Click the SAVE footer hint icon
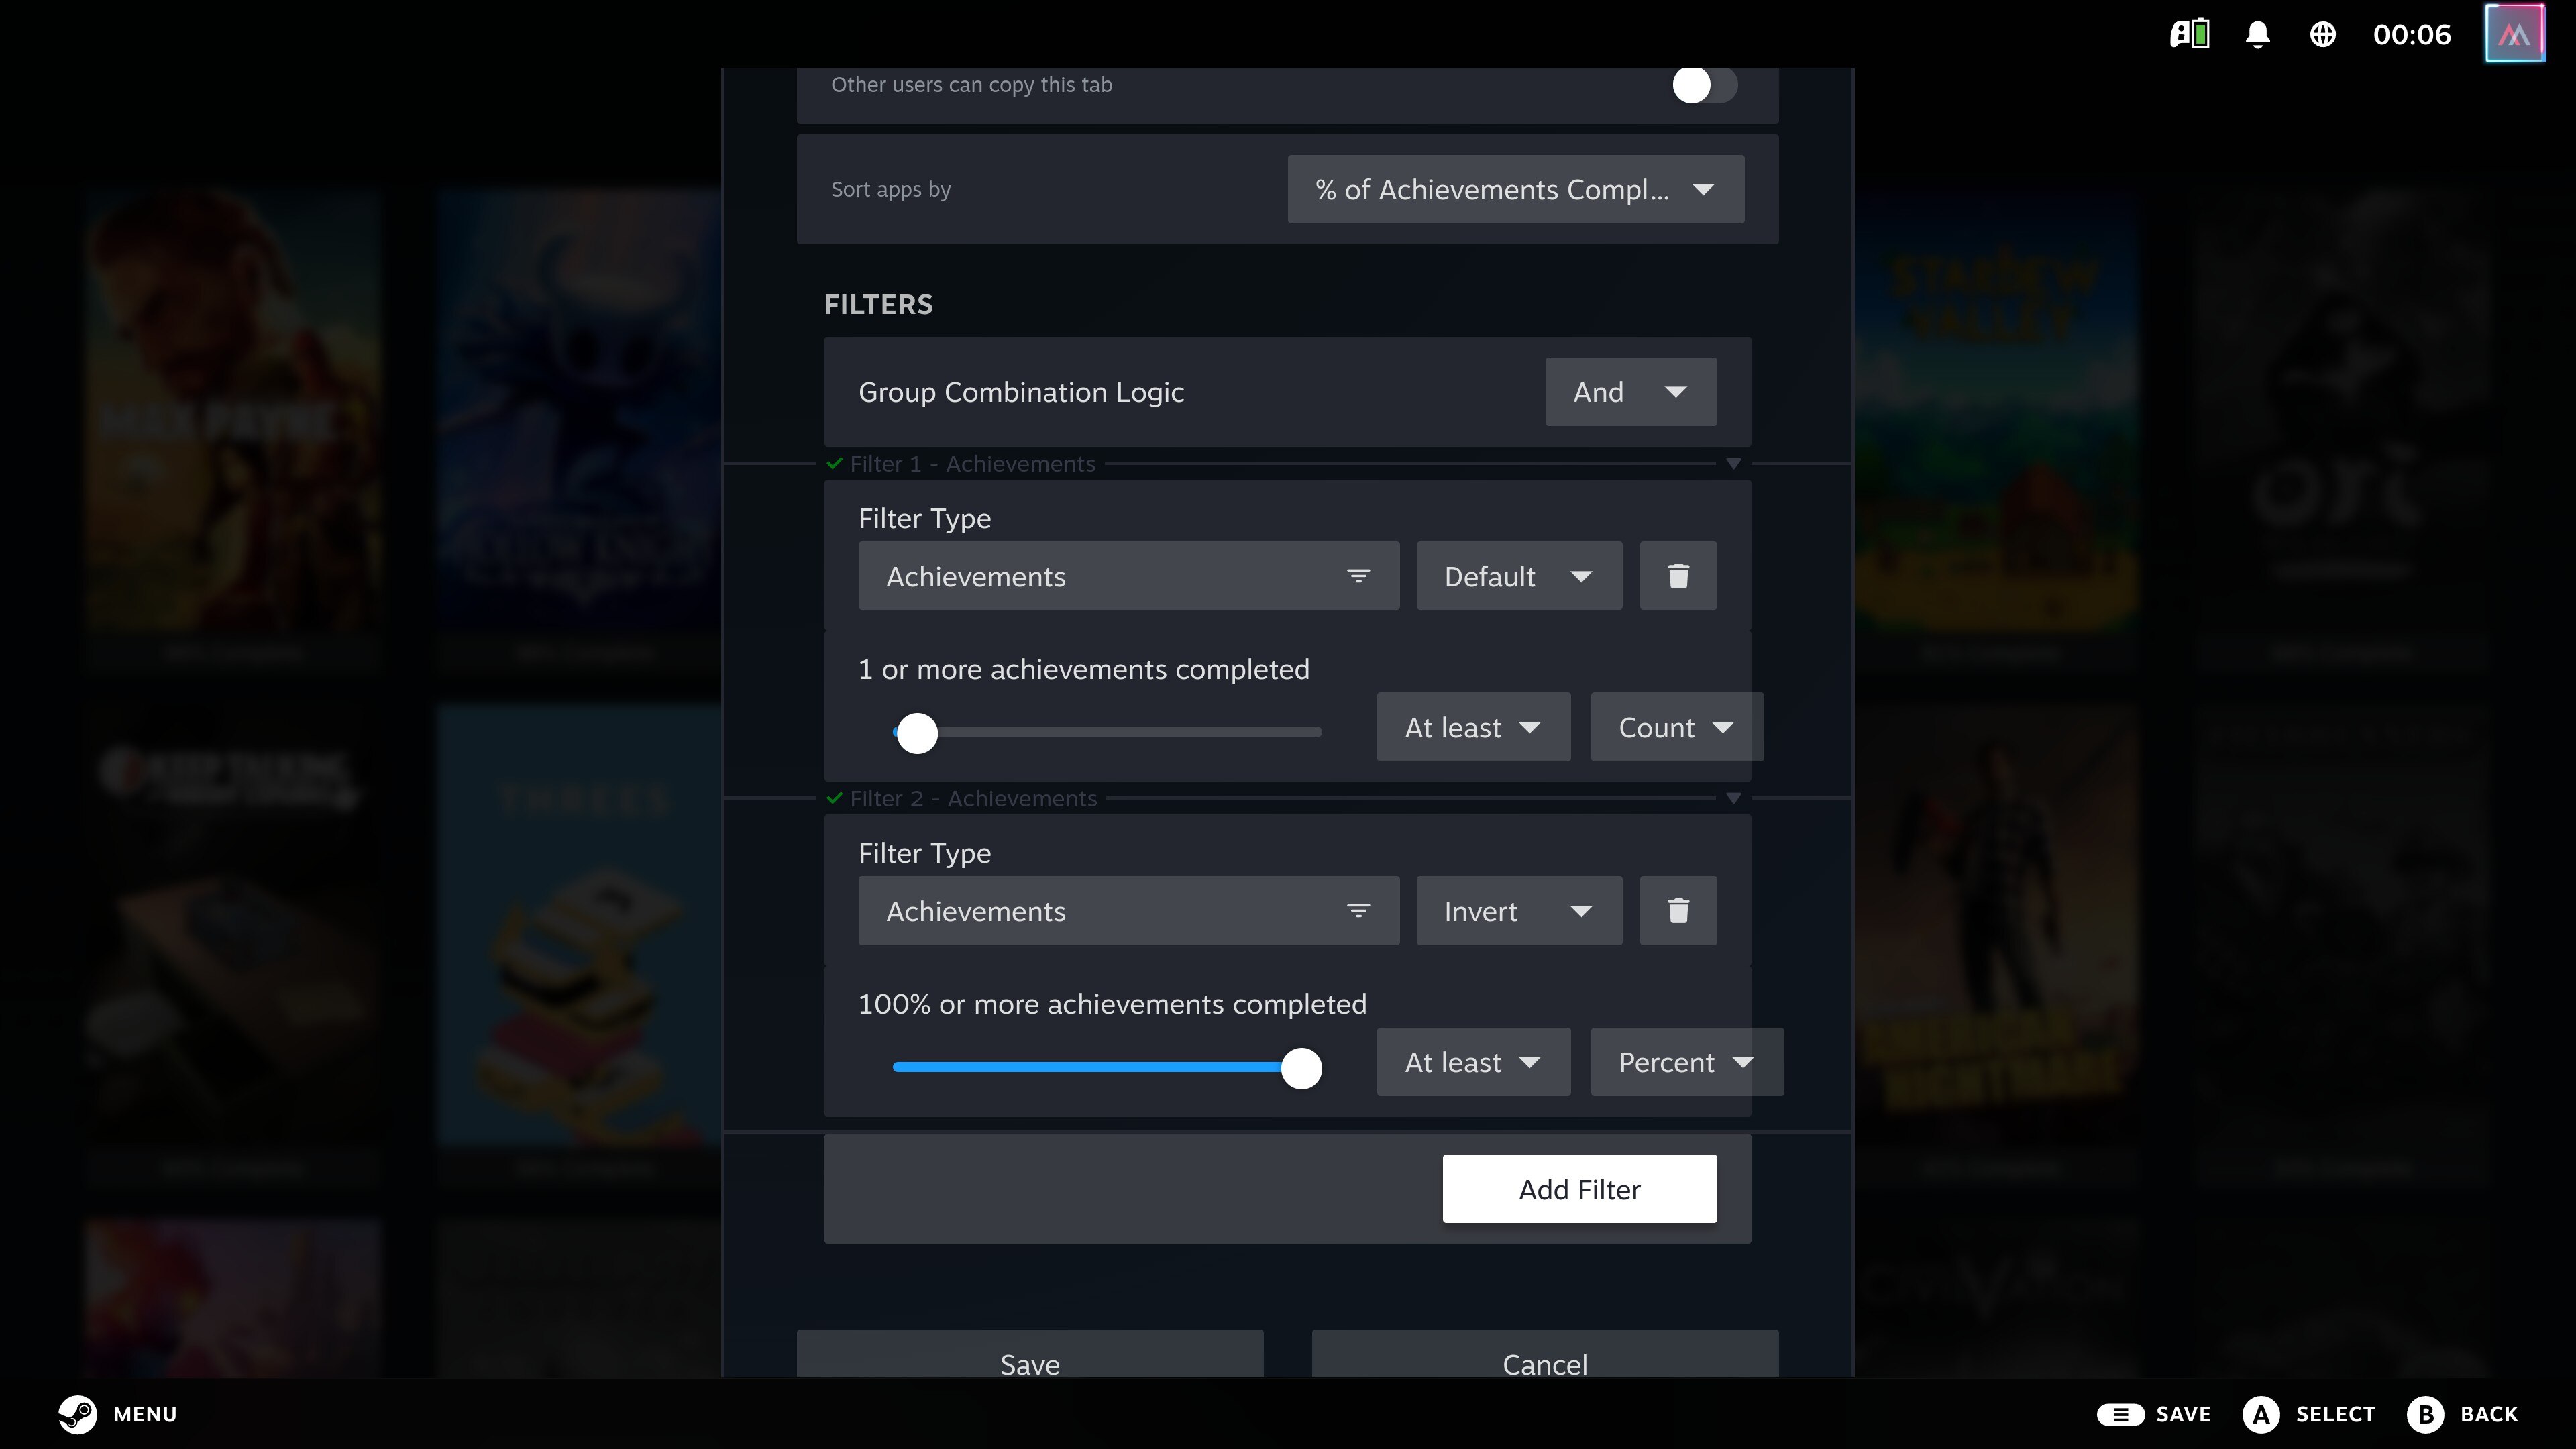 point(2120,1414)
